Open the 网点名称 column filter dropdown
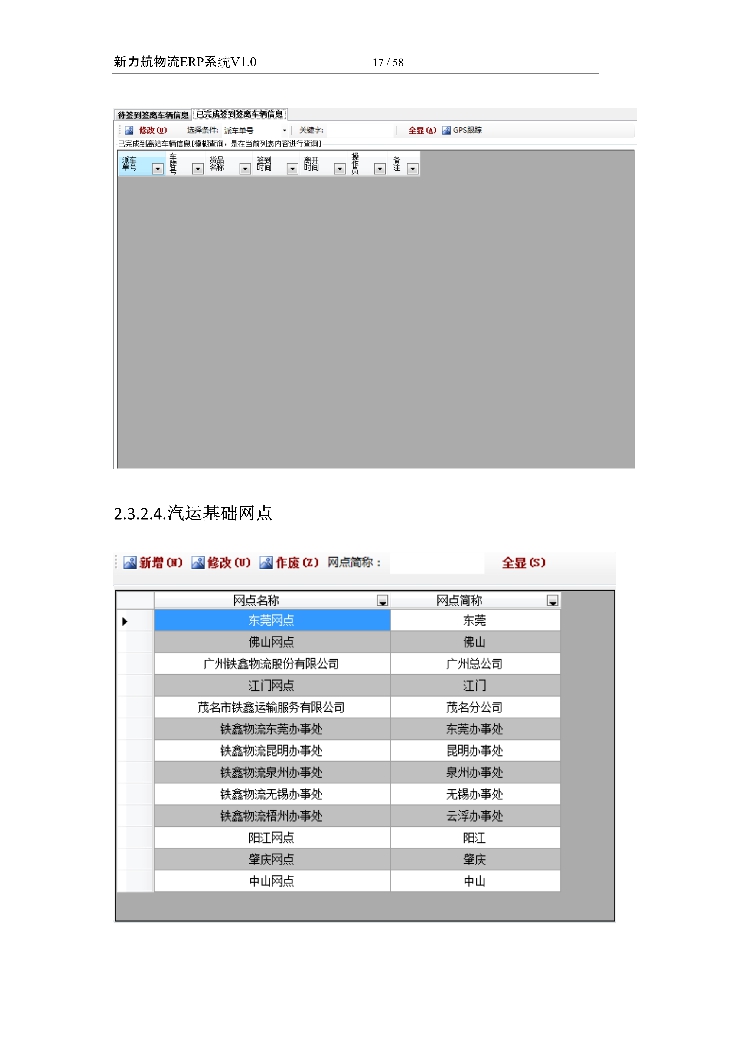The image size is (750, 1060). [x=383, y=600]
